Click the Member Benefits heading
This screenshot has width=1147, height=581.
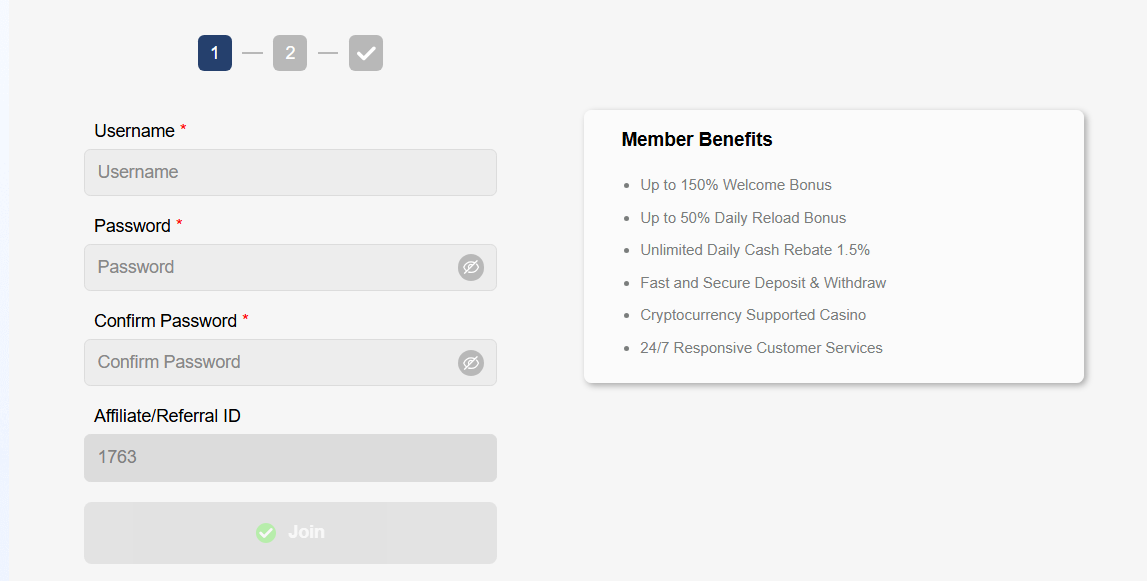point(697,139)
